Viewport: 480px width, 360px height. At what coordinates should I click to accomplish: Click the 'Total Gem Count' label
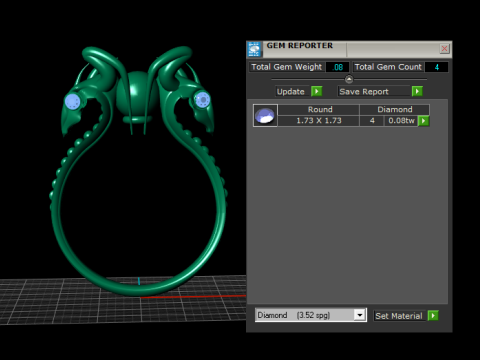tap(388, 67)
